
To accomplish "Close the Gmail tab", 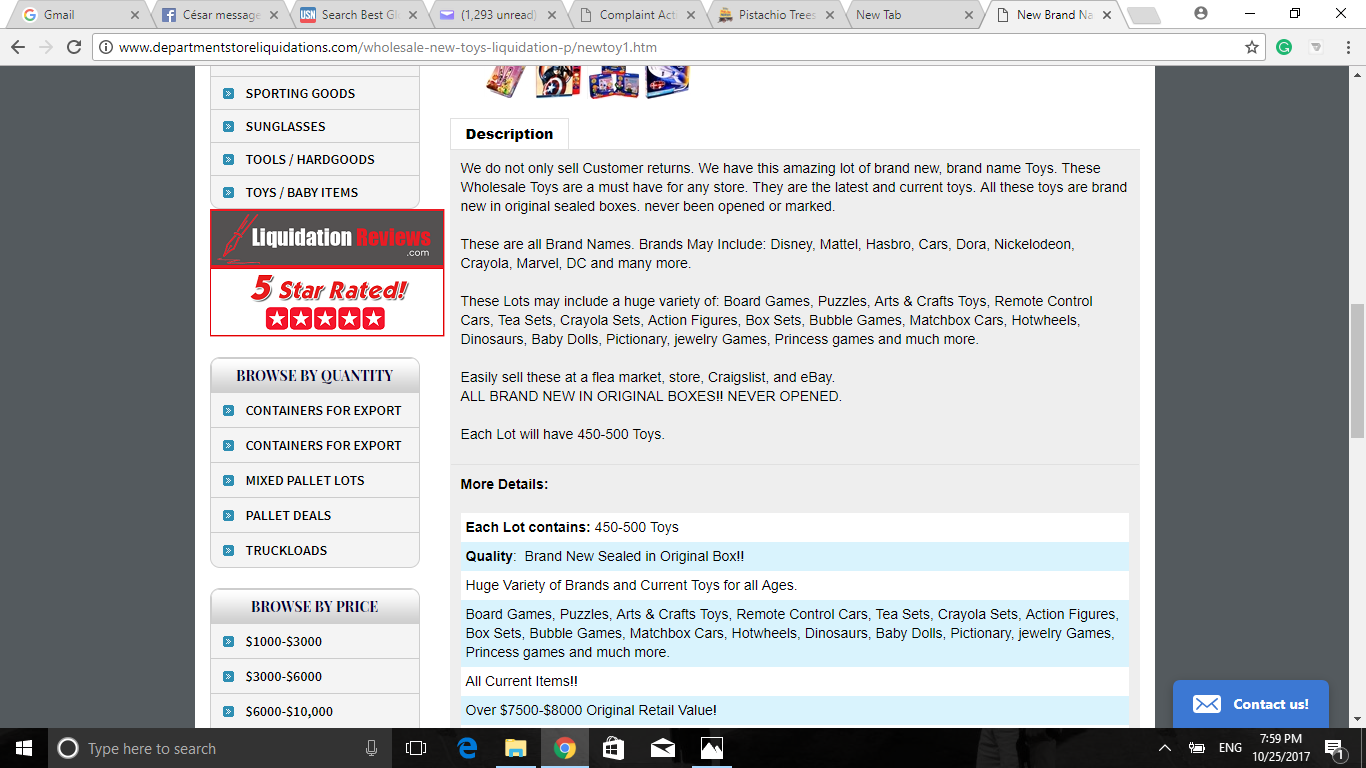I will tap(135, 15).
